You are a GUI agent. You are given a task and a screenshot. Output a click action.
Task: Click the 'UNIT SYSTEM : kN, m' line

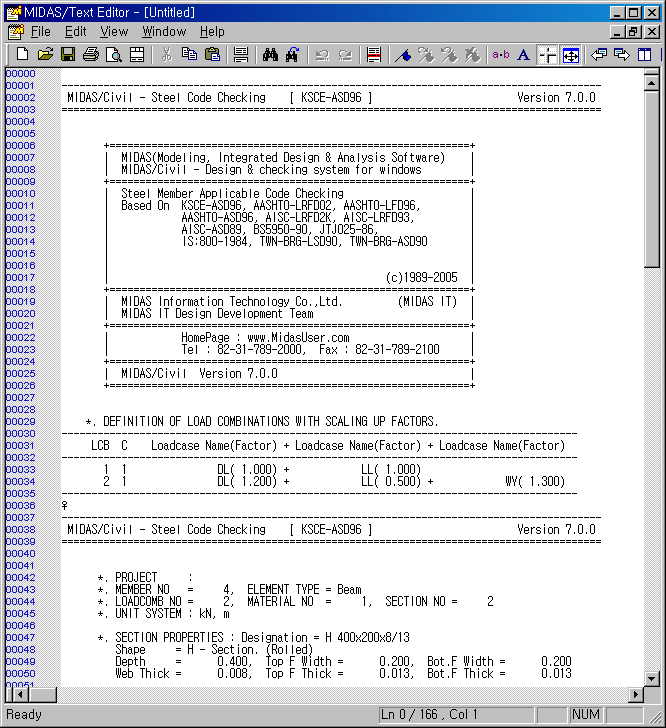tap(163, 614)
